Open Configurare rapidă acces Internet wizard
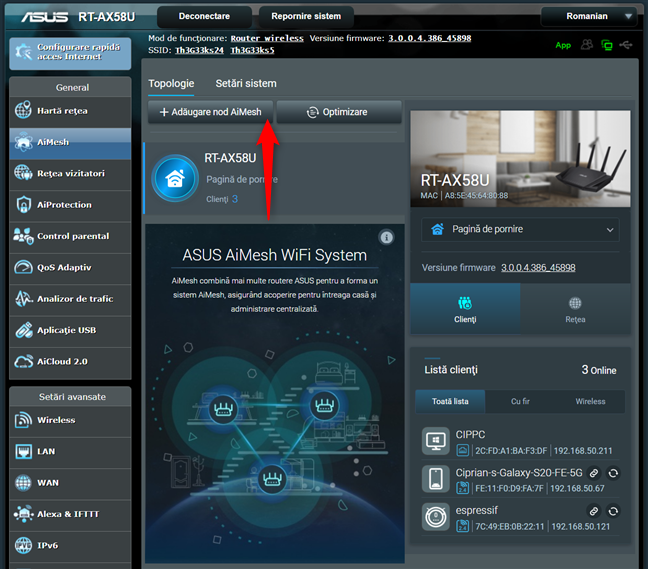This screenshot has width=648, height=569. 70,53
